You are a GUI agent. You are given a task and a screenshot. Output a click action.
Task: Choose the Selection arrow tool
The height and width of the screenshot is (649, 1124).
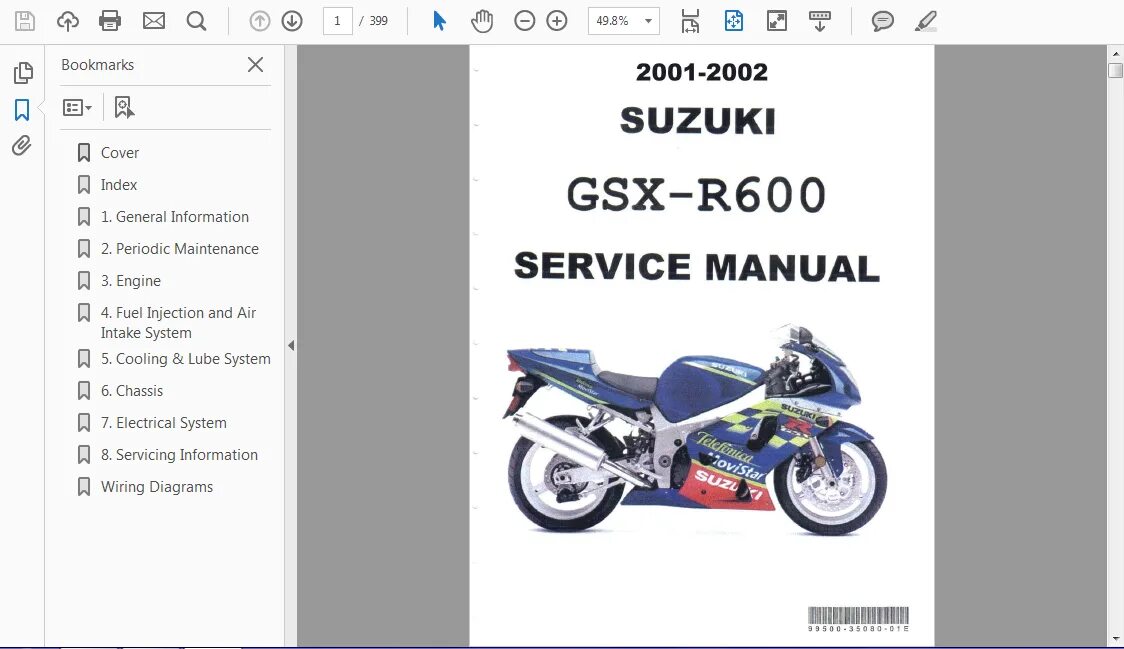pos(439,21)
